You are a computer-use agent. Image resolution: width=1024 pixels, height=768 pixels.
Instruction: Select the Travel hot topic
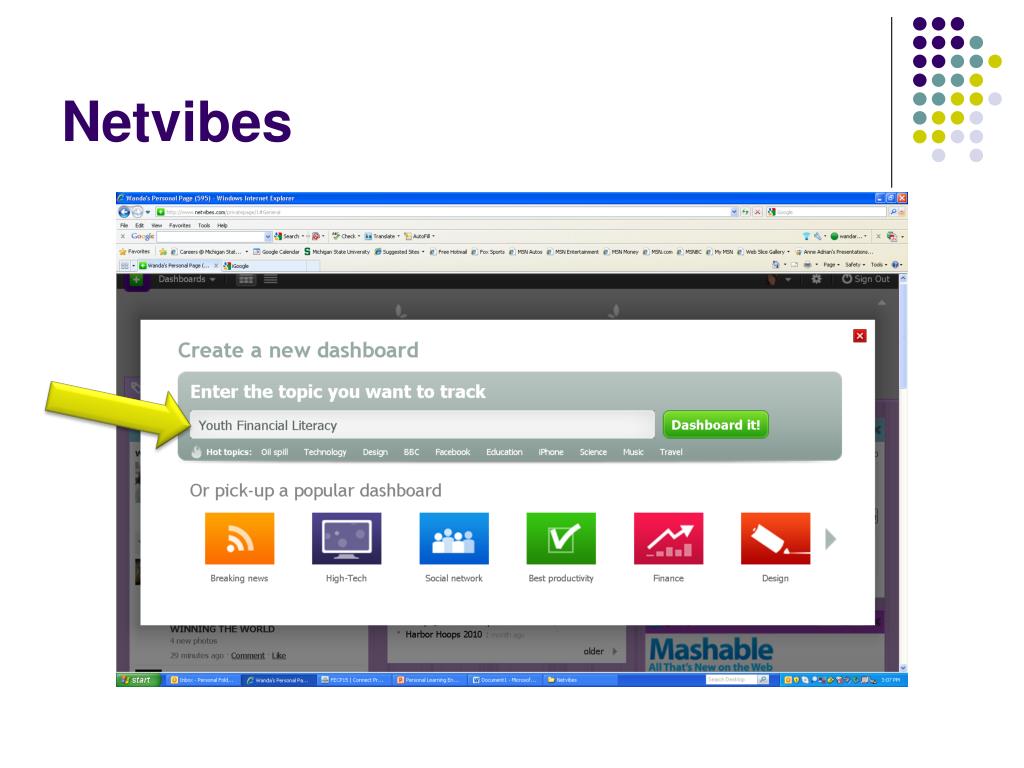pos(671,452)
